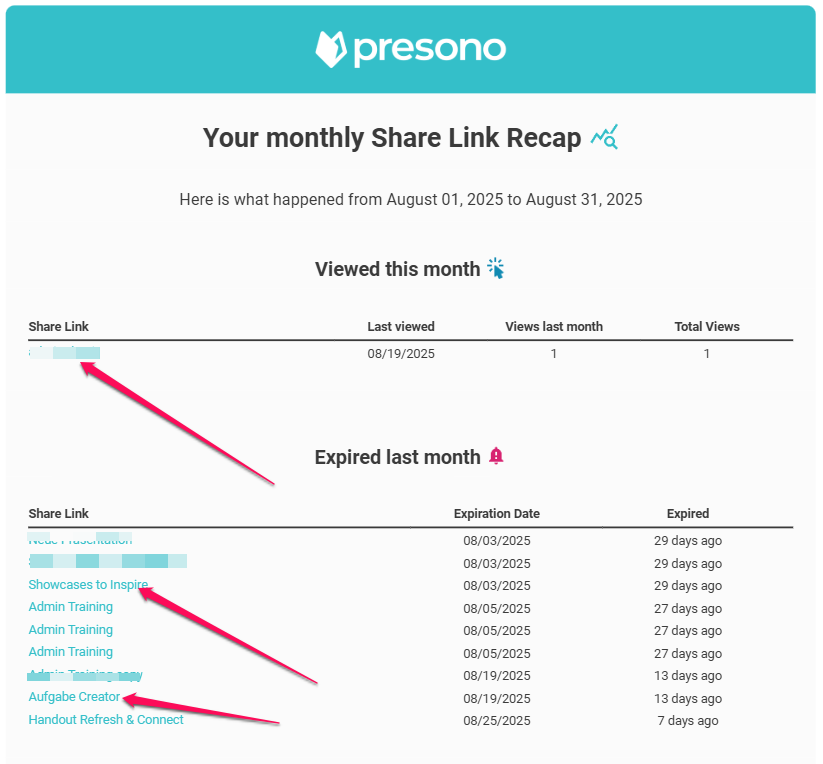The width and height of the screenshot is (823, 764).
Task: Open the topmost blurred link in the Expired table
Action: point(80,540)
